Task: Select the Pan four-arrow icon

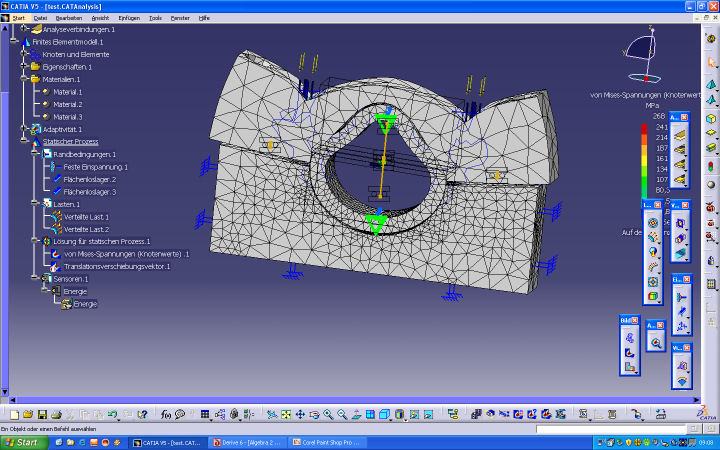Action: [x=300, y=415]
